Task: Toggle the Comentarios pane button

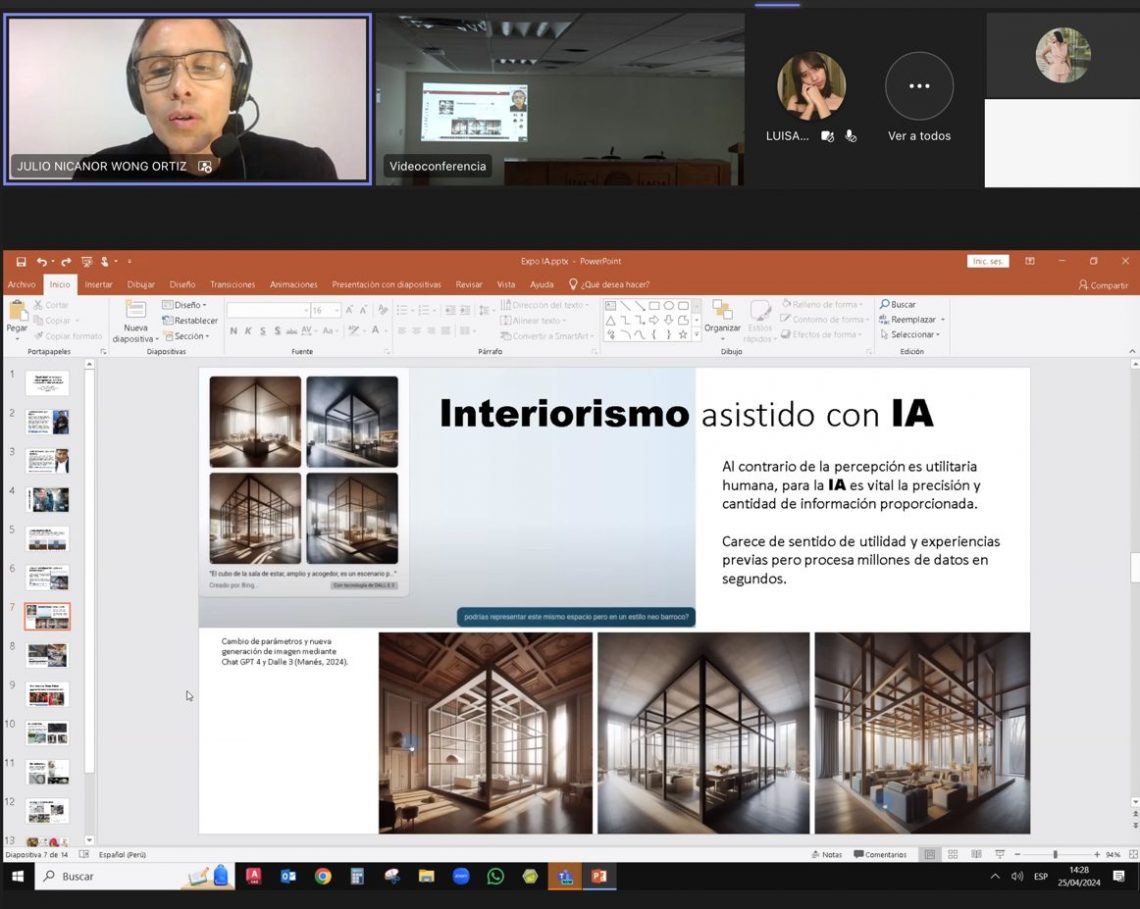Action: [880, 855]
